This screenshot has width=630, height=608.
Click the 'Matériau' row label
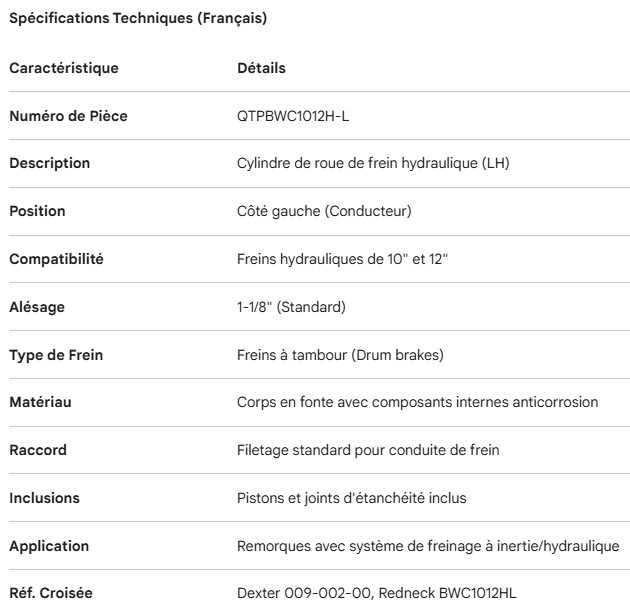pyautogui.click(x=40, y=402)
